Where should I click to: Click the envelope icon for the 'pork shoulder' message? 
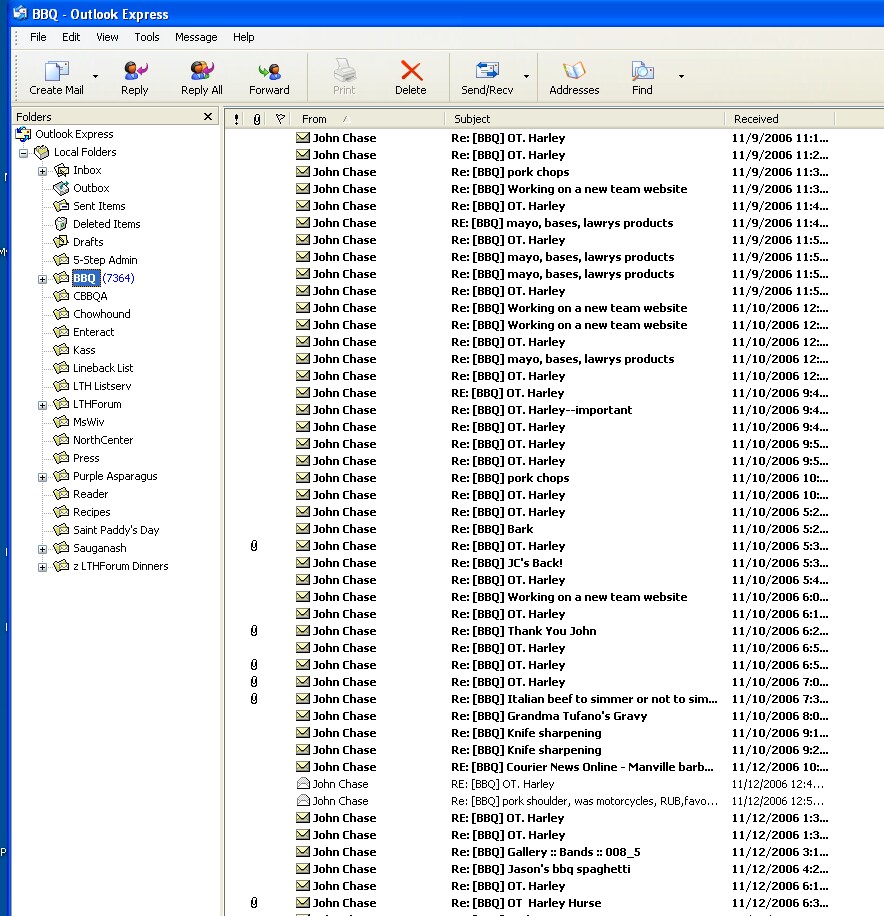(303, 800)
